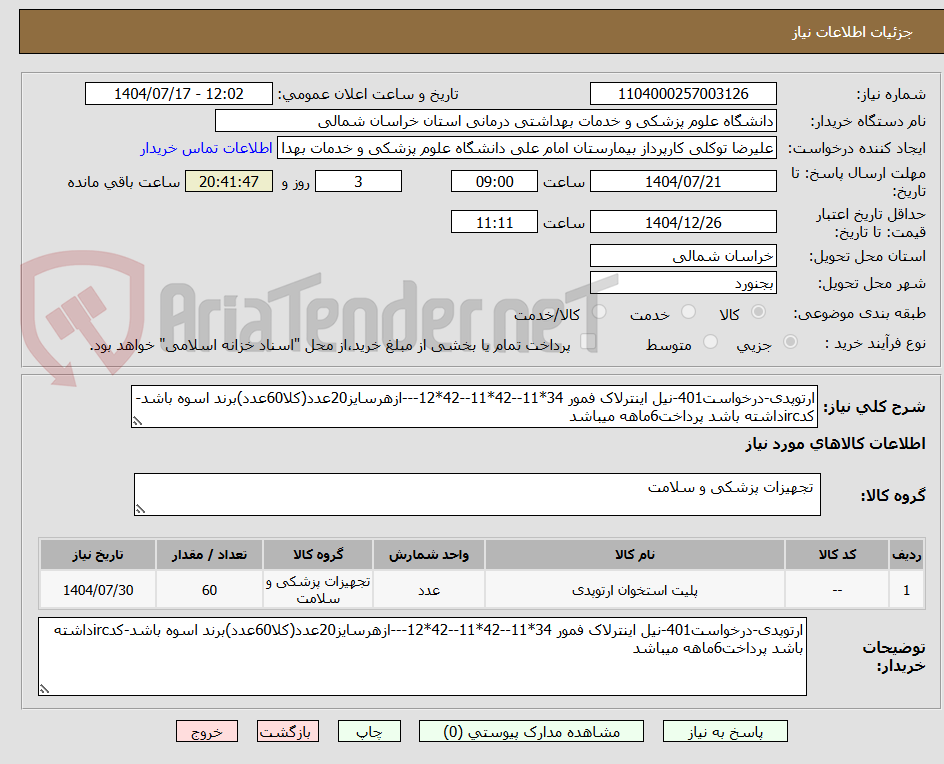
Task: Click the چاپ button to print
Action: tap(368, 731)
